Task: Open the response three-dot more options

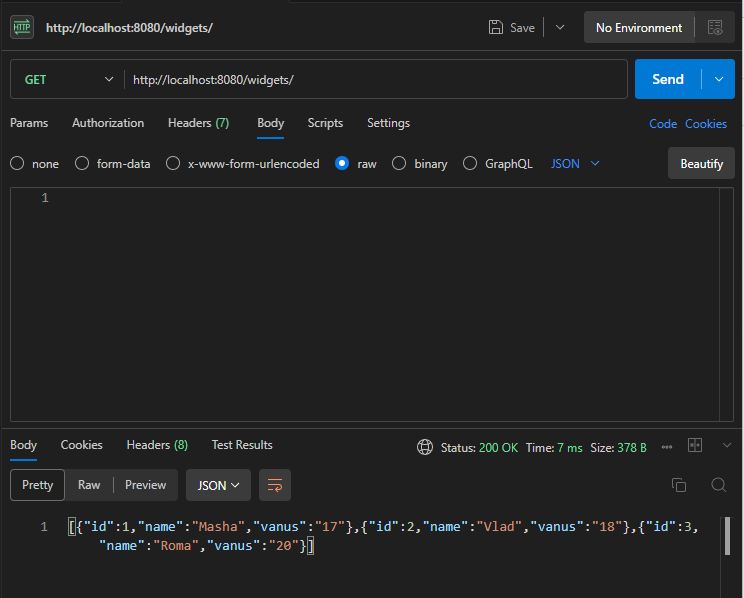Action: [667, 446]
